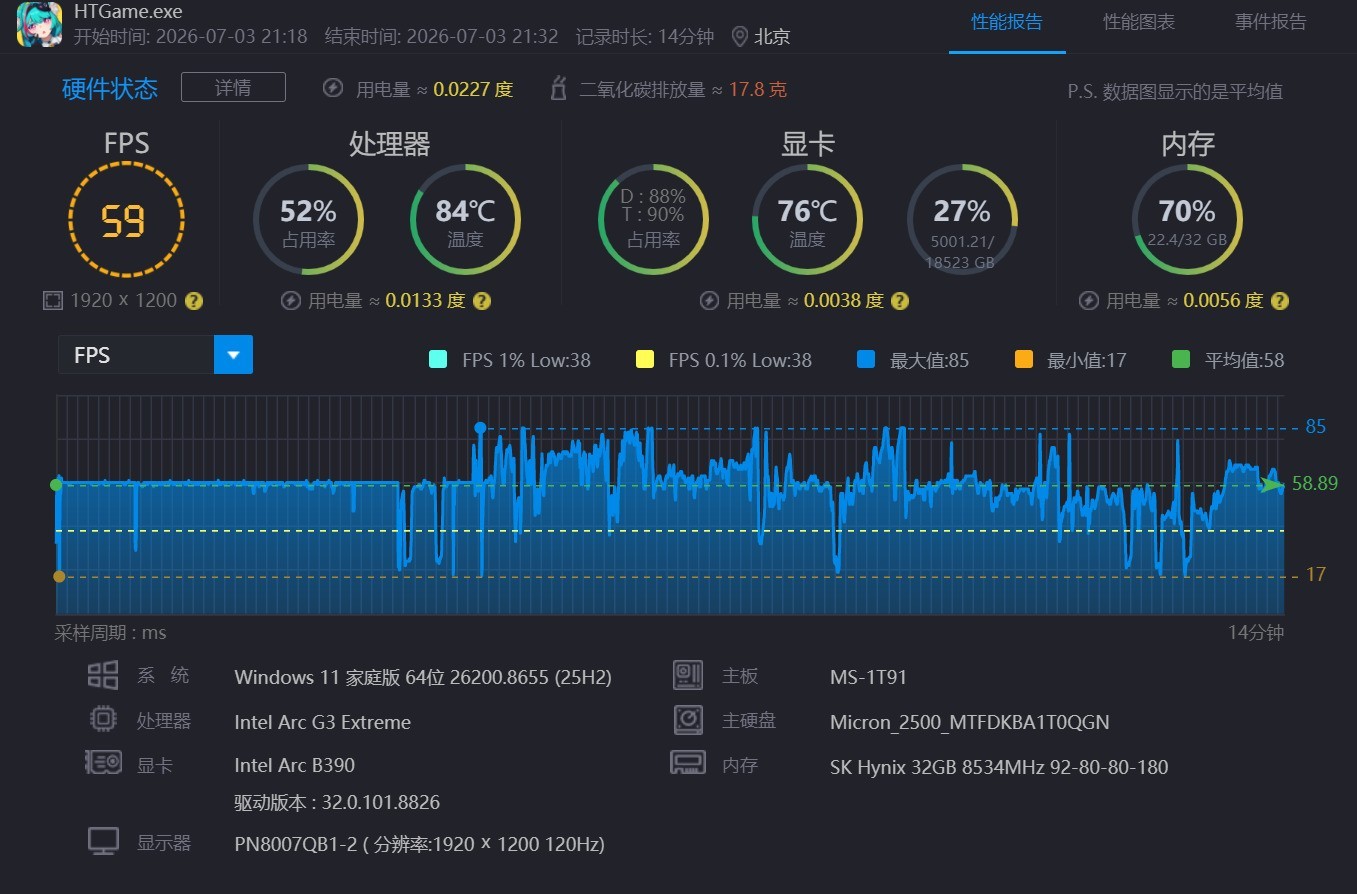Click help icon beside GPU power 0.0038 度
Screen dimensions: 1357x894
click(900, 300)
